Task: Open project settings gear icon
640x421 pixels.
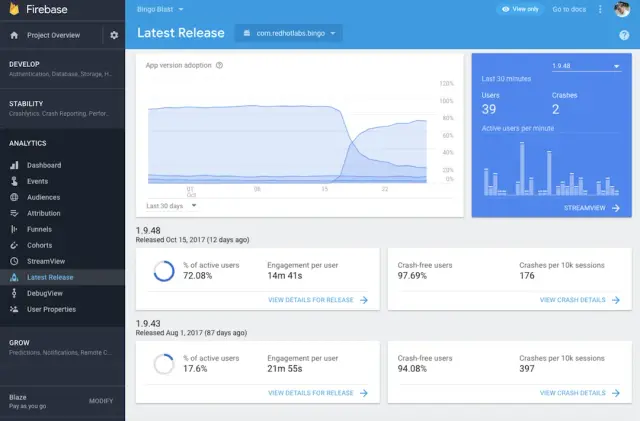Action: click(114, 35)
